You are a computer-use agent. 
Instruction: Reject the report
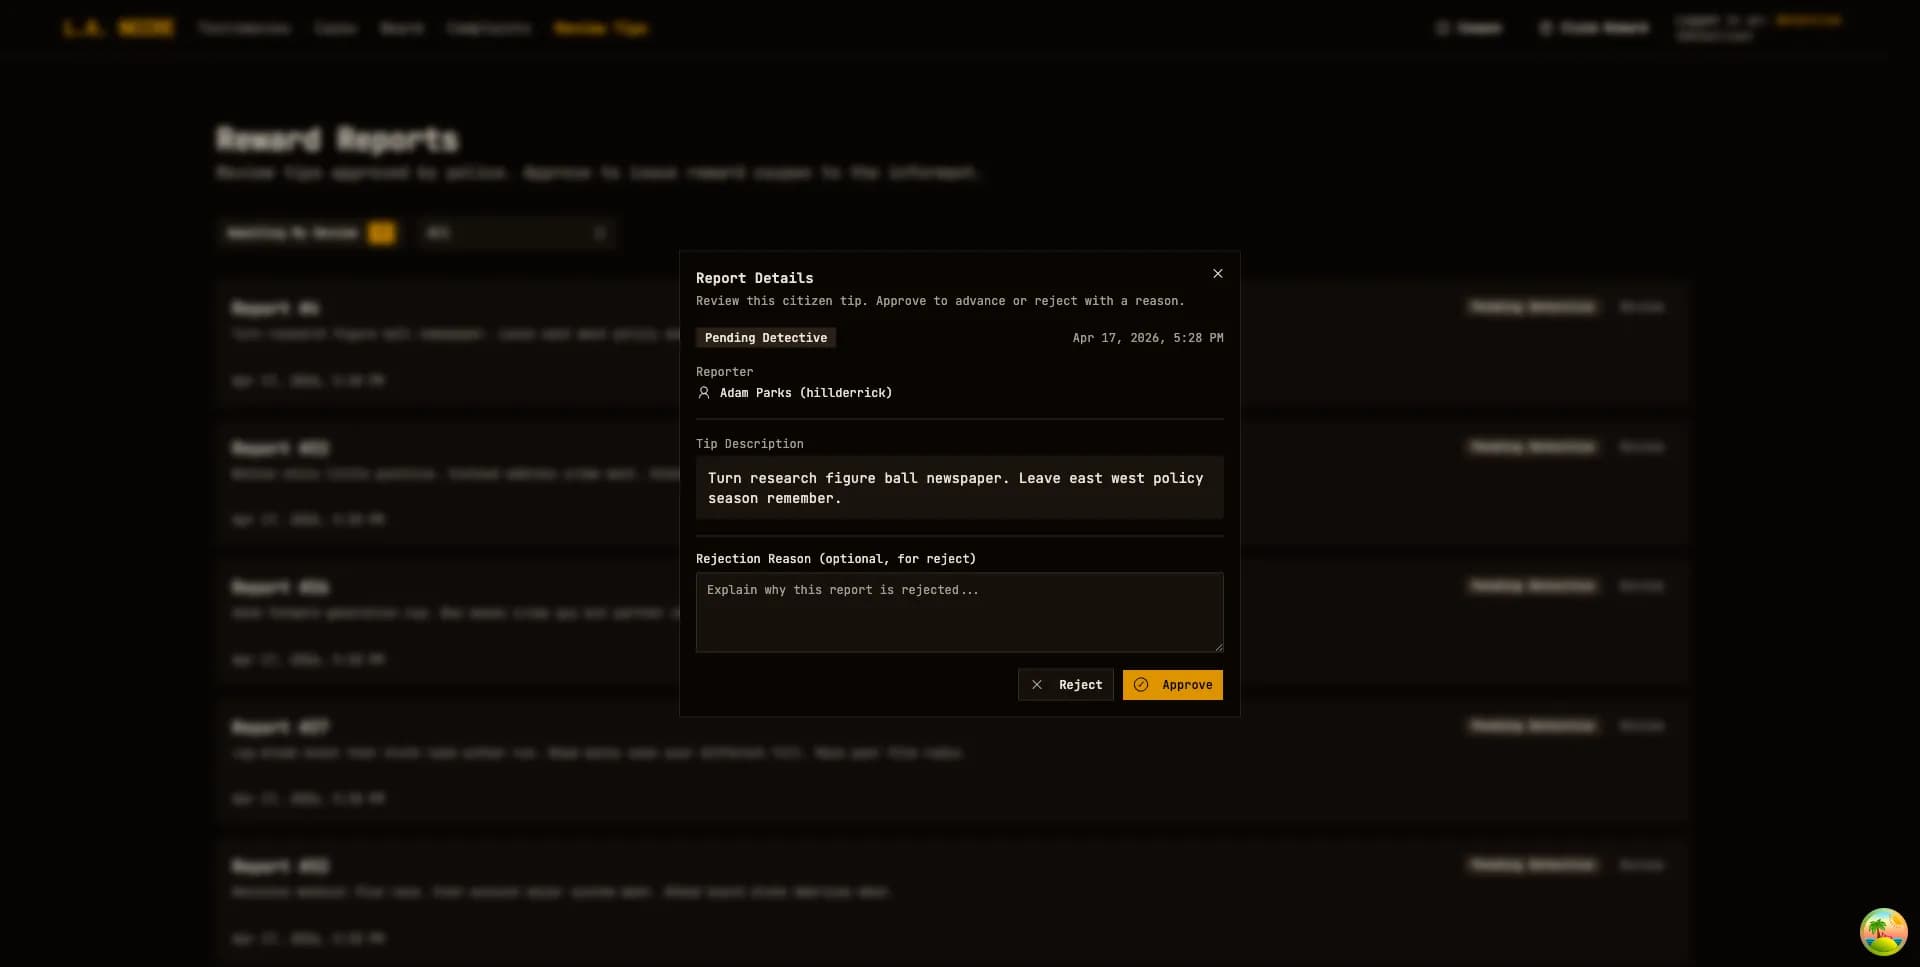(1065, 685)
